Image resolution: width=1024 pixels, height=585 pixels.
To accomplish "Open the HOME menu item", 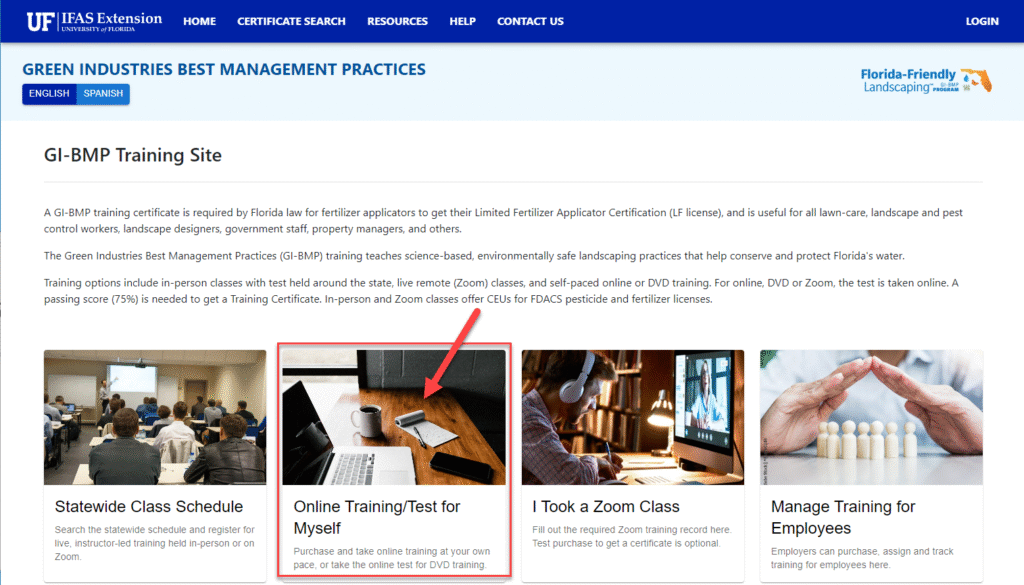I will coord(199,21).
